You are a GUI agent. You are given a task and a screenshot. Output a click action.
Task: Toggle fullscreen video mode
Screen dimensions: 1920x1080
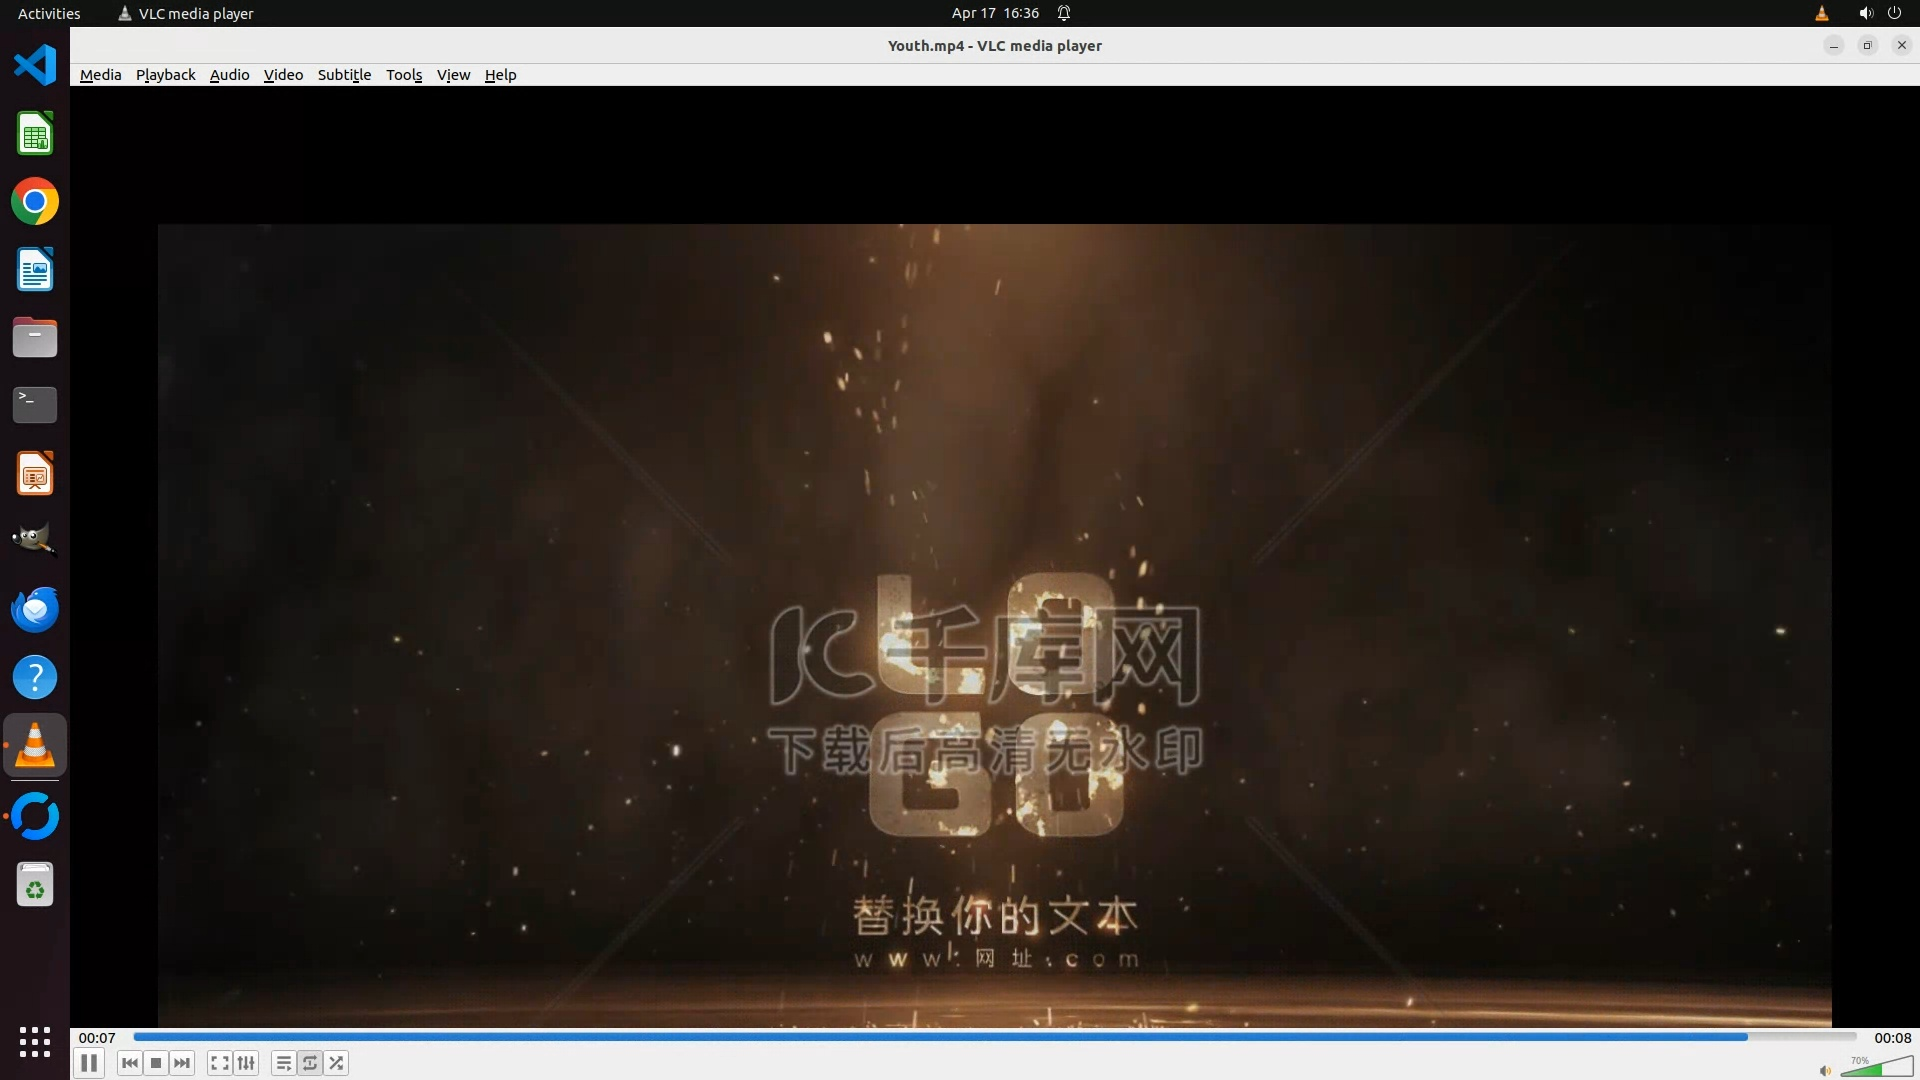pyautogui.click(x=220, y=1063)
